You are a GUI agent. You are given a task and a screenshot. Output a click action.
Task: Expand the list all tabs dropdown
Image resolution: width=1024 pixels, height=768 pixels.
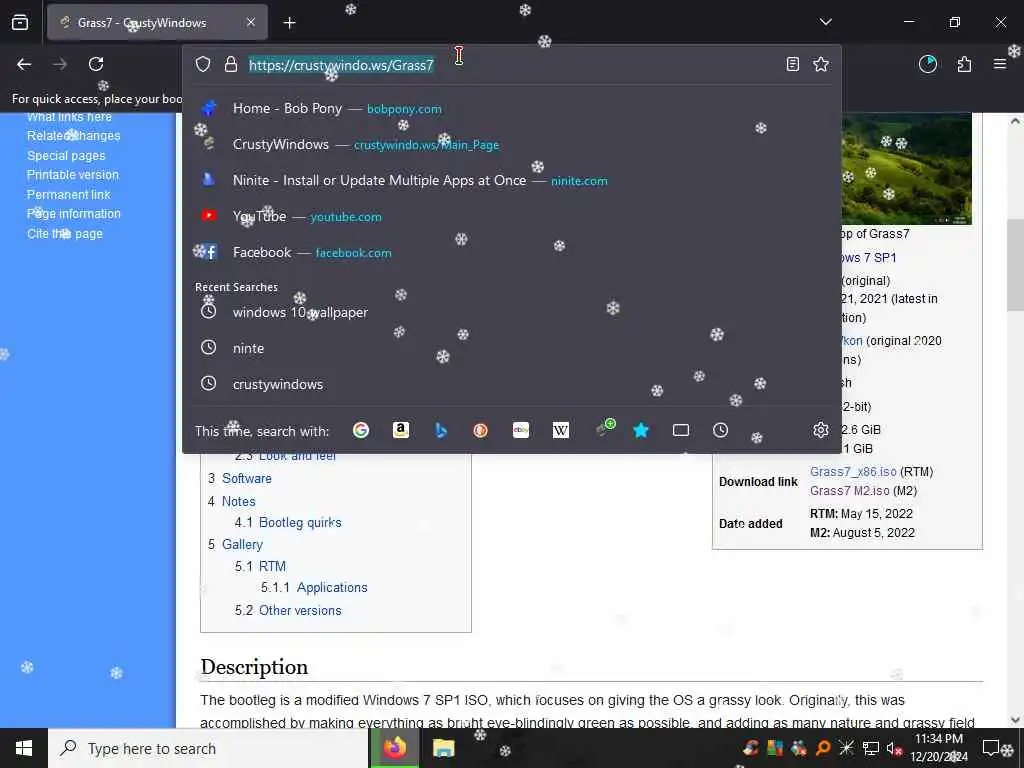point(825,22)
